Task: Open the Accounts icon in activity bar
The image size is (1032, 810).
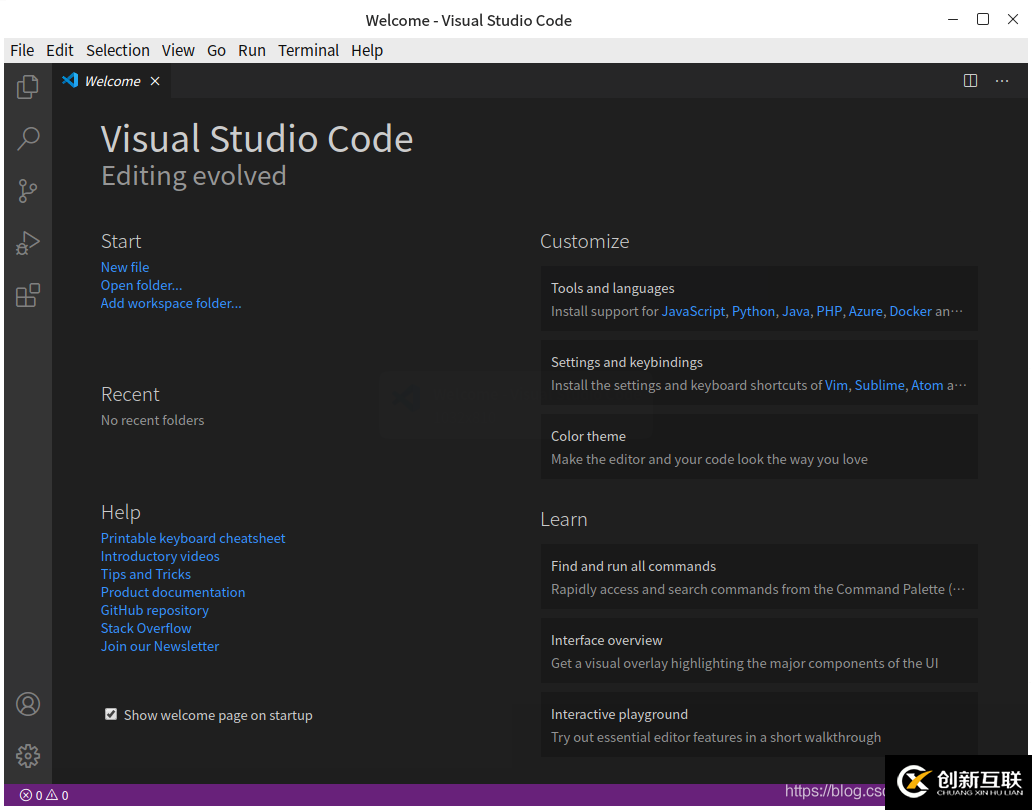Action: pyautogui.click(x=28, y=704)
